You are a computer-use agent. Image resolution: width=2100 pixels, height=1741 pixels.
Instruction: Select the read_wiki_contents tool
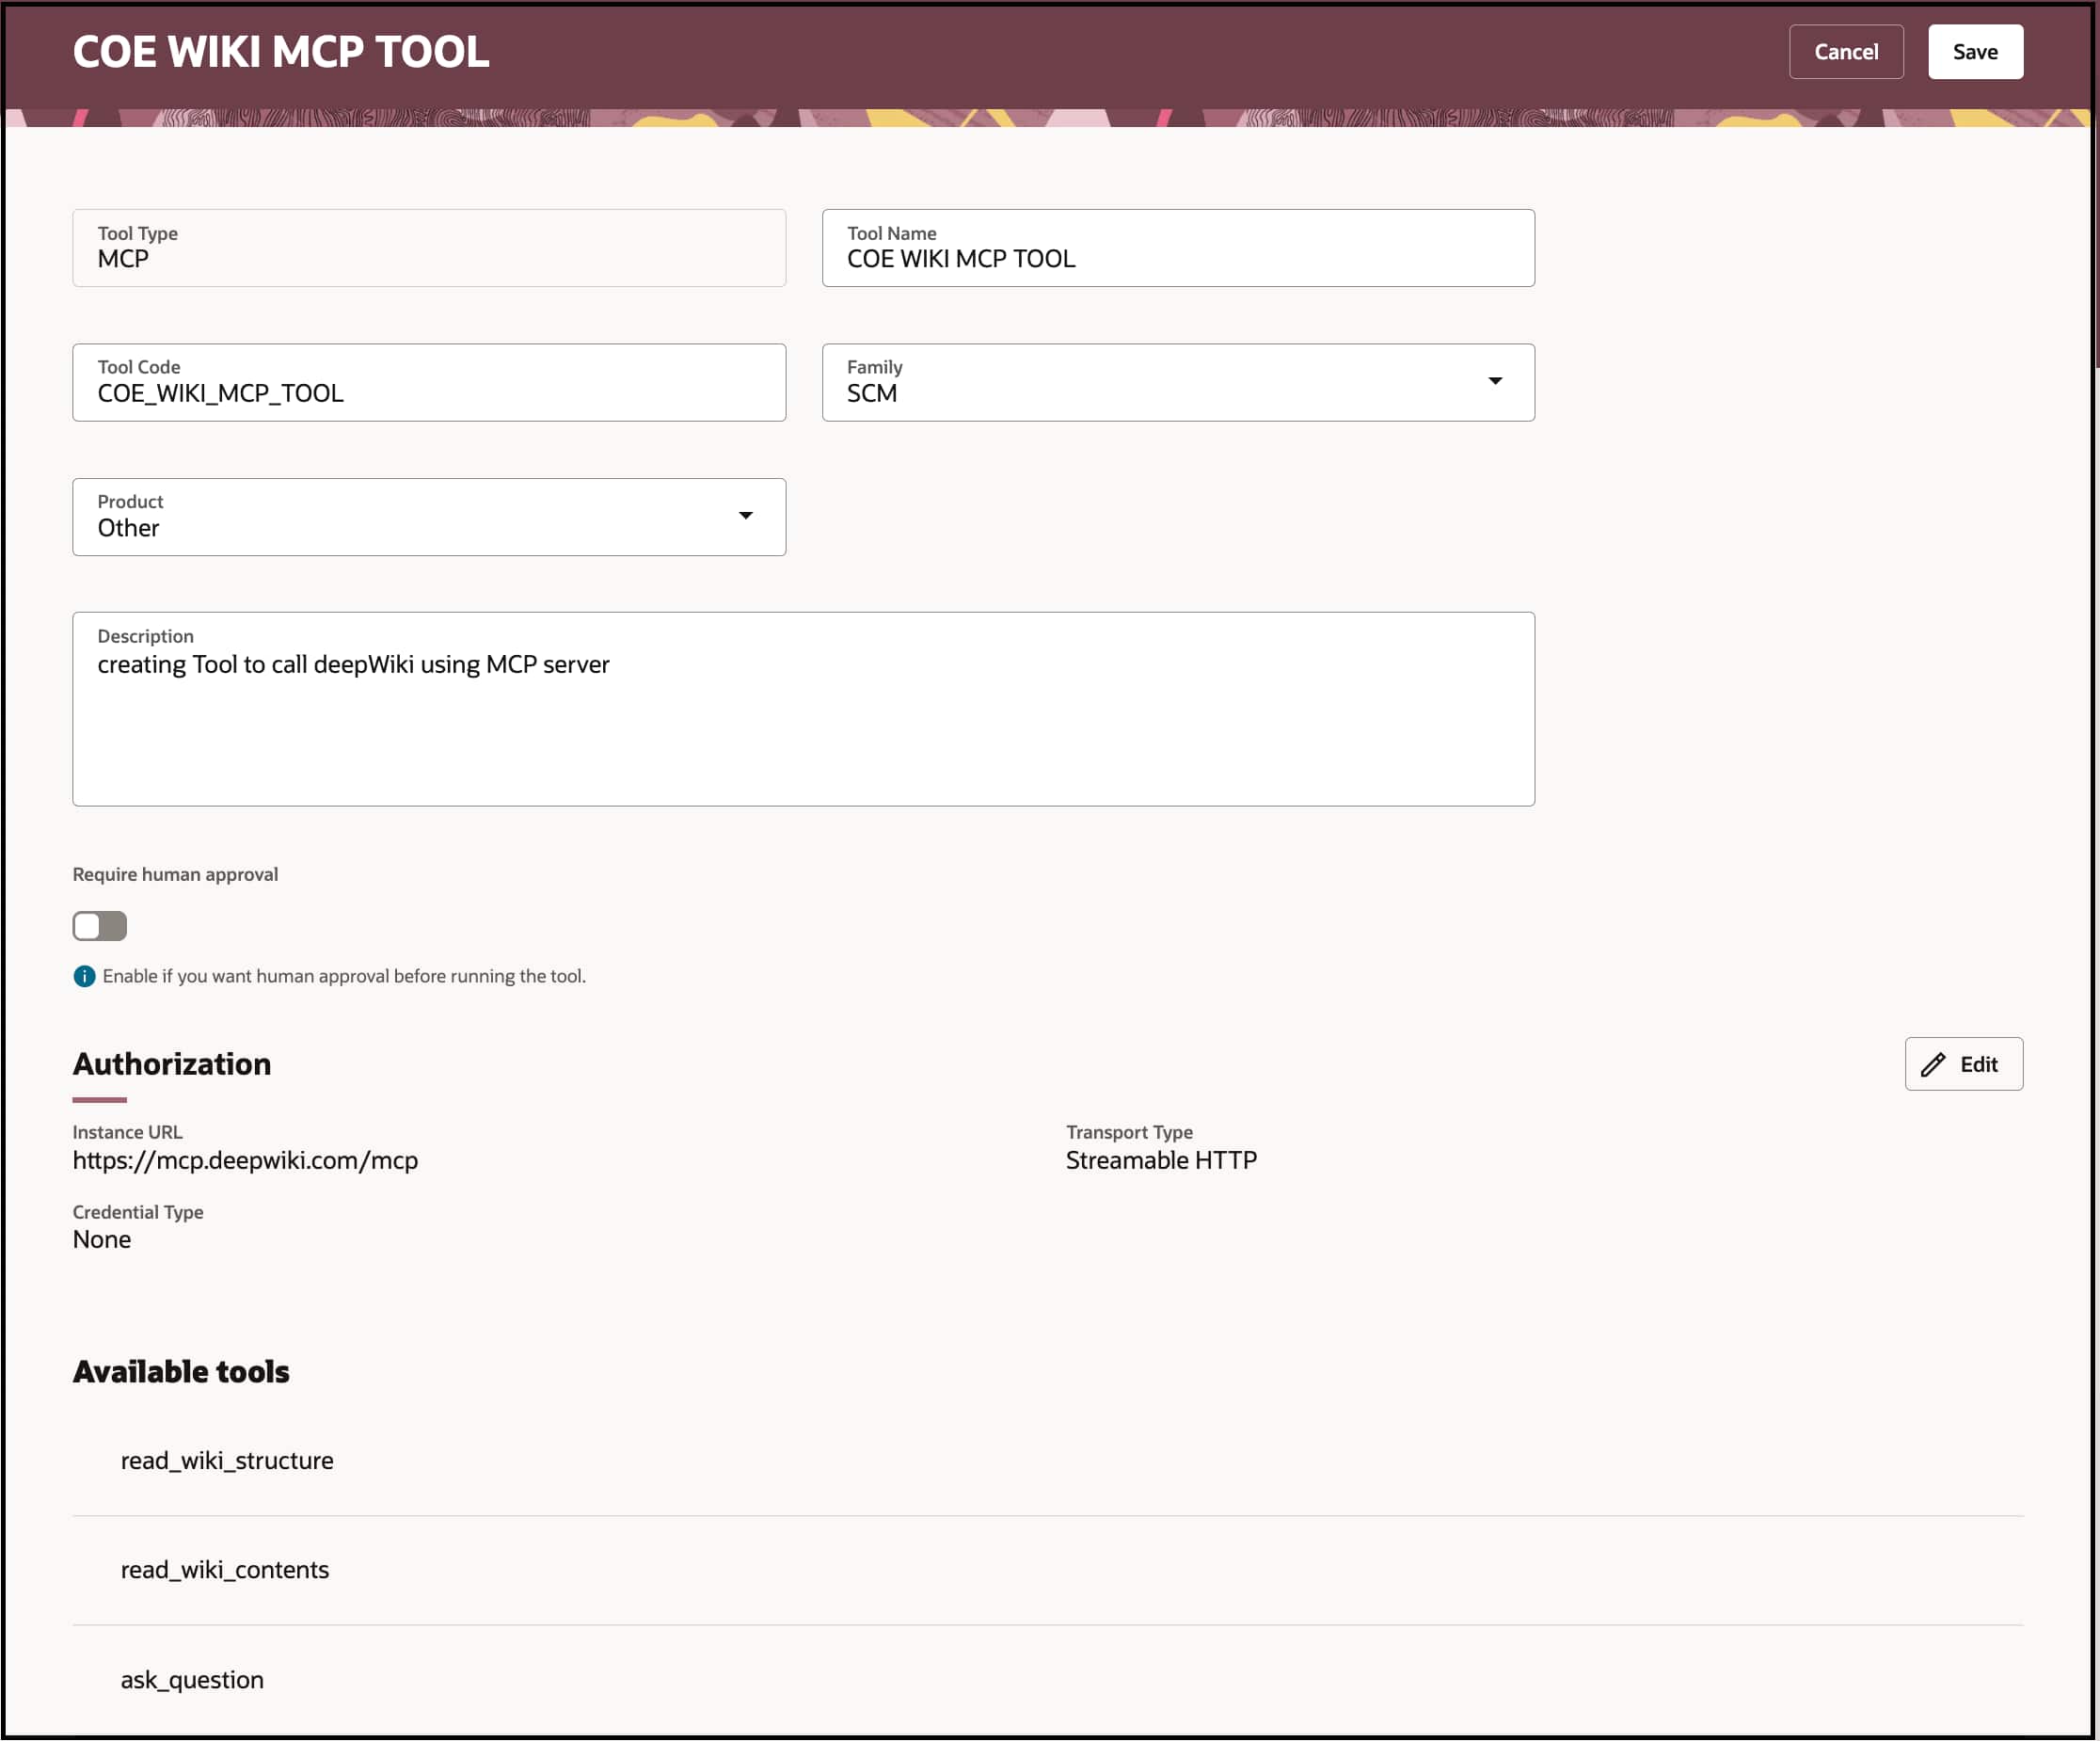225,1569
